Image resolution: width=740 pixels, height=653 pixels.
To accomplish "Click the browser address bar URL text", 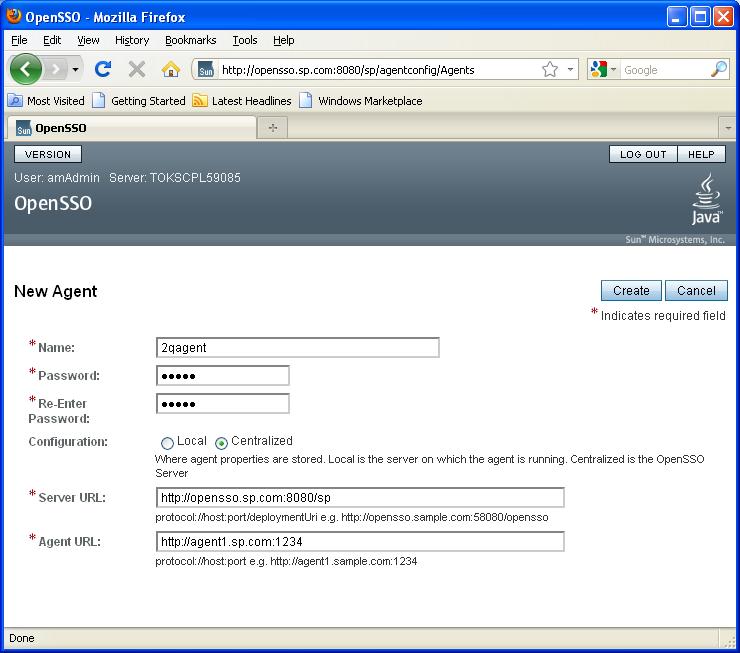I will [348, 70].
